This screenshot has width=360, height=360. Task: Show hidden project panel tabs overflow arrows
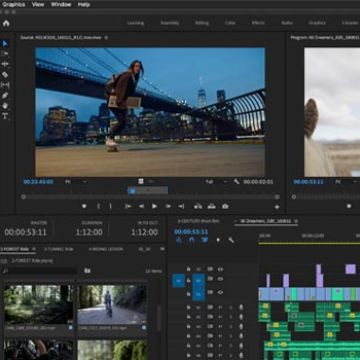162,249
